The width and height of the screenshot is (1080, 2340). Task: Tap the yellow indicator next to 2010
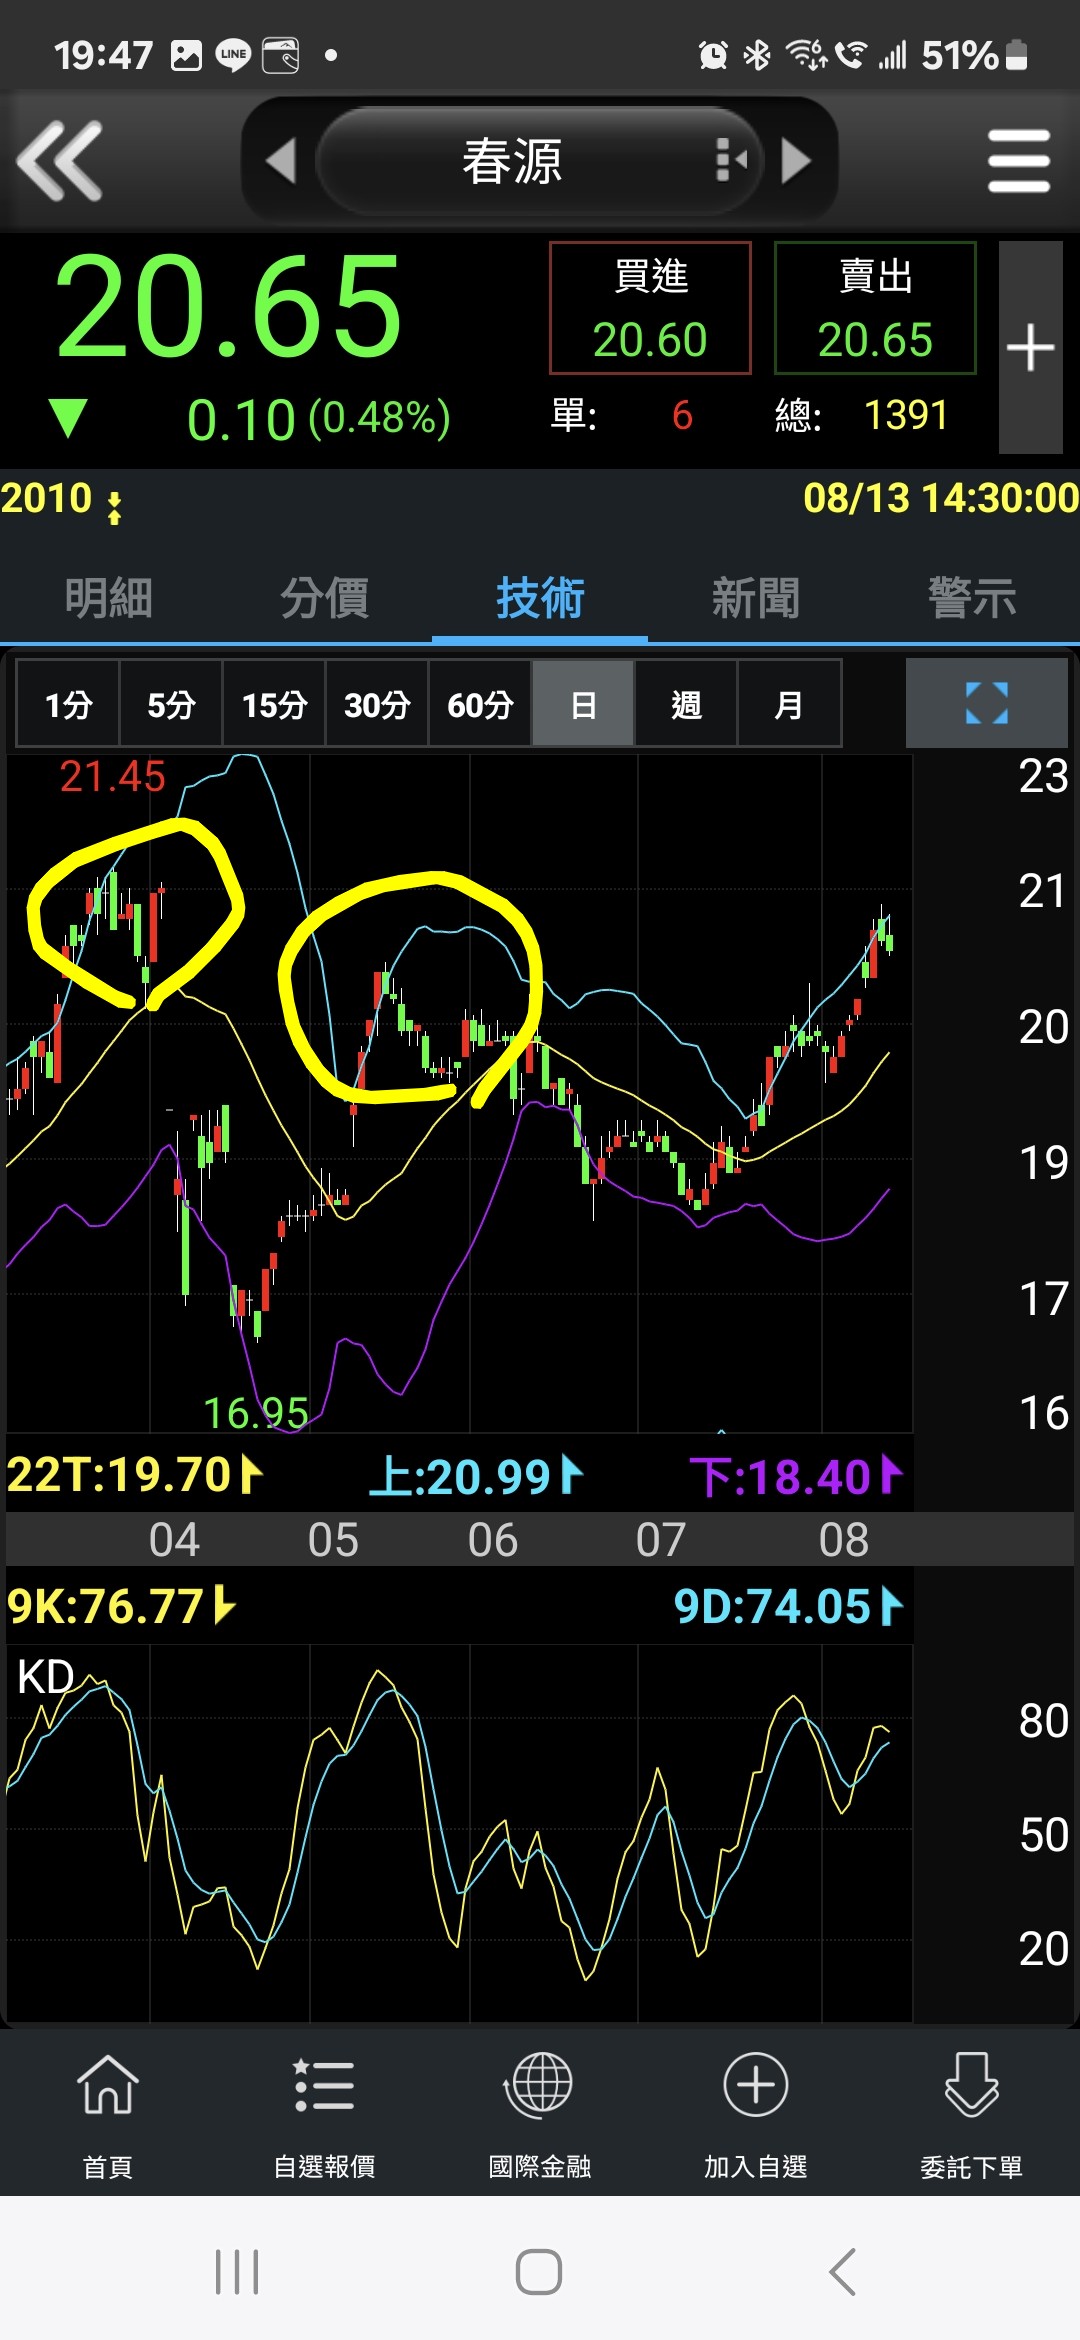(x=115, y=507)
